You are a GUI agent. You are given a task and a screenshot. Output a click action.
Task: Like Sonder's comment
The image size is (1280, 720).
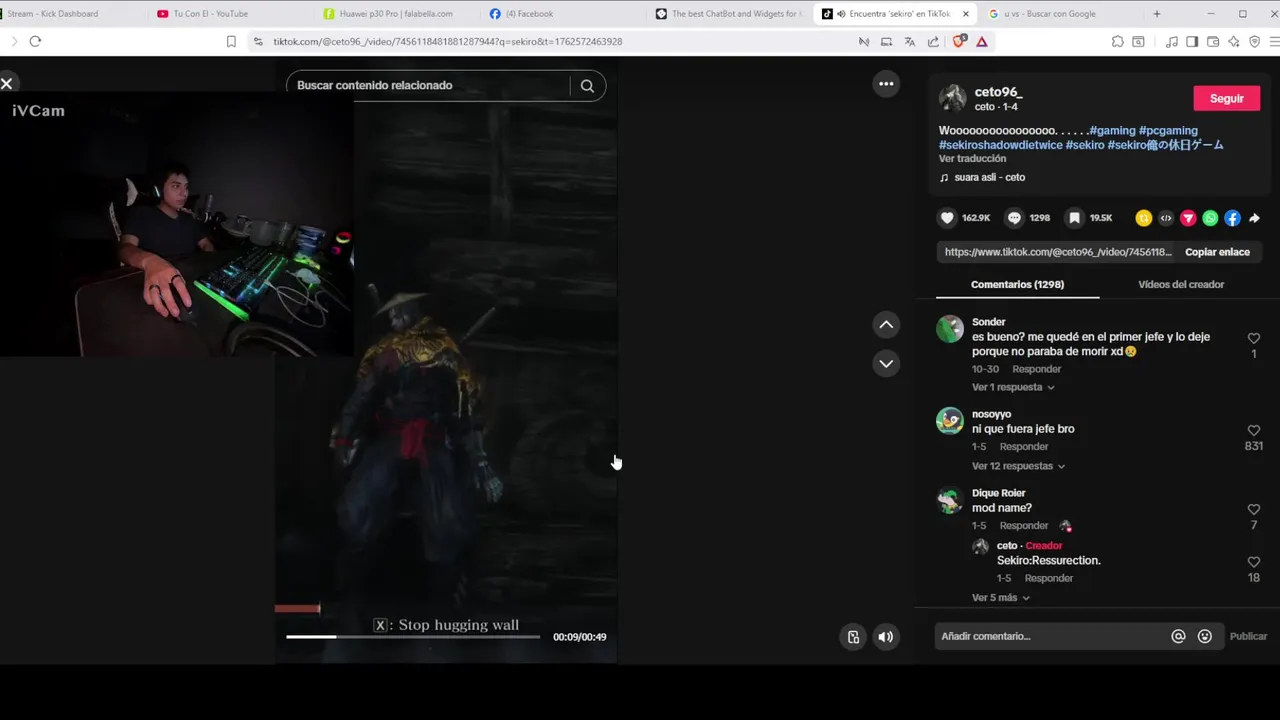click(1254, 339)
